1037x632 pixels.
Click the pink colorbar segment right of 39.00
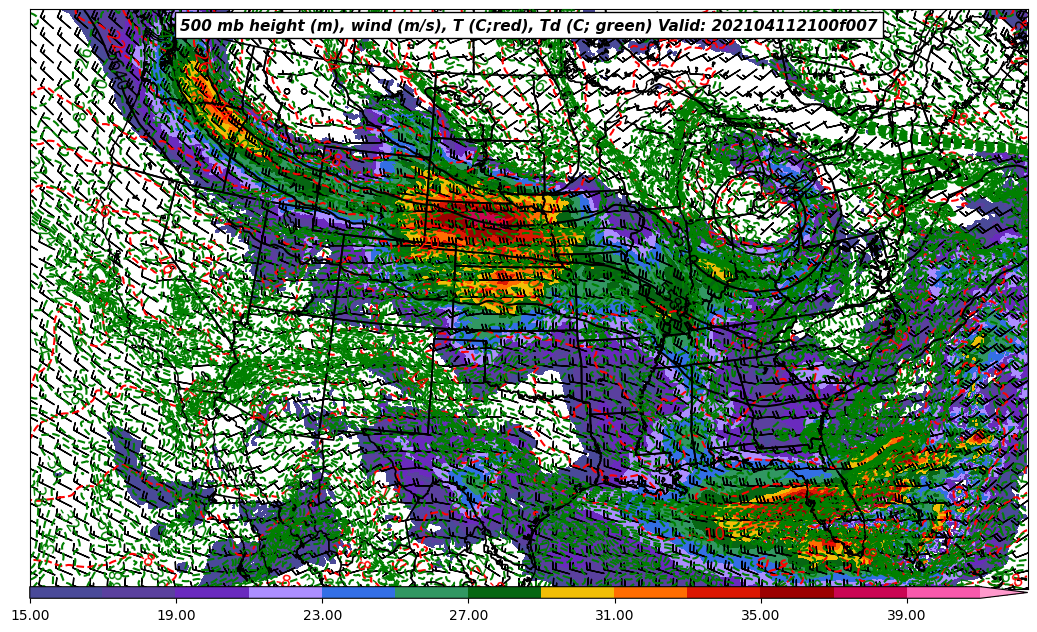coord(942,593)
